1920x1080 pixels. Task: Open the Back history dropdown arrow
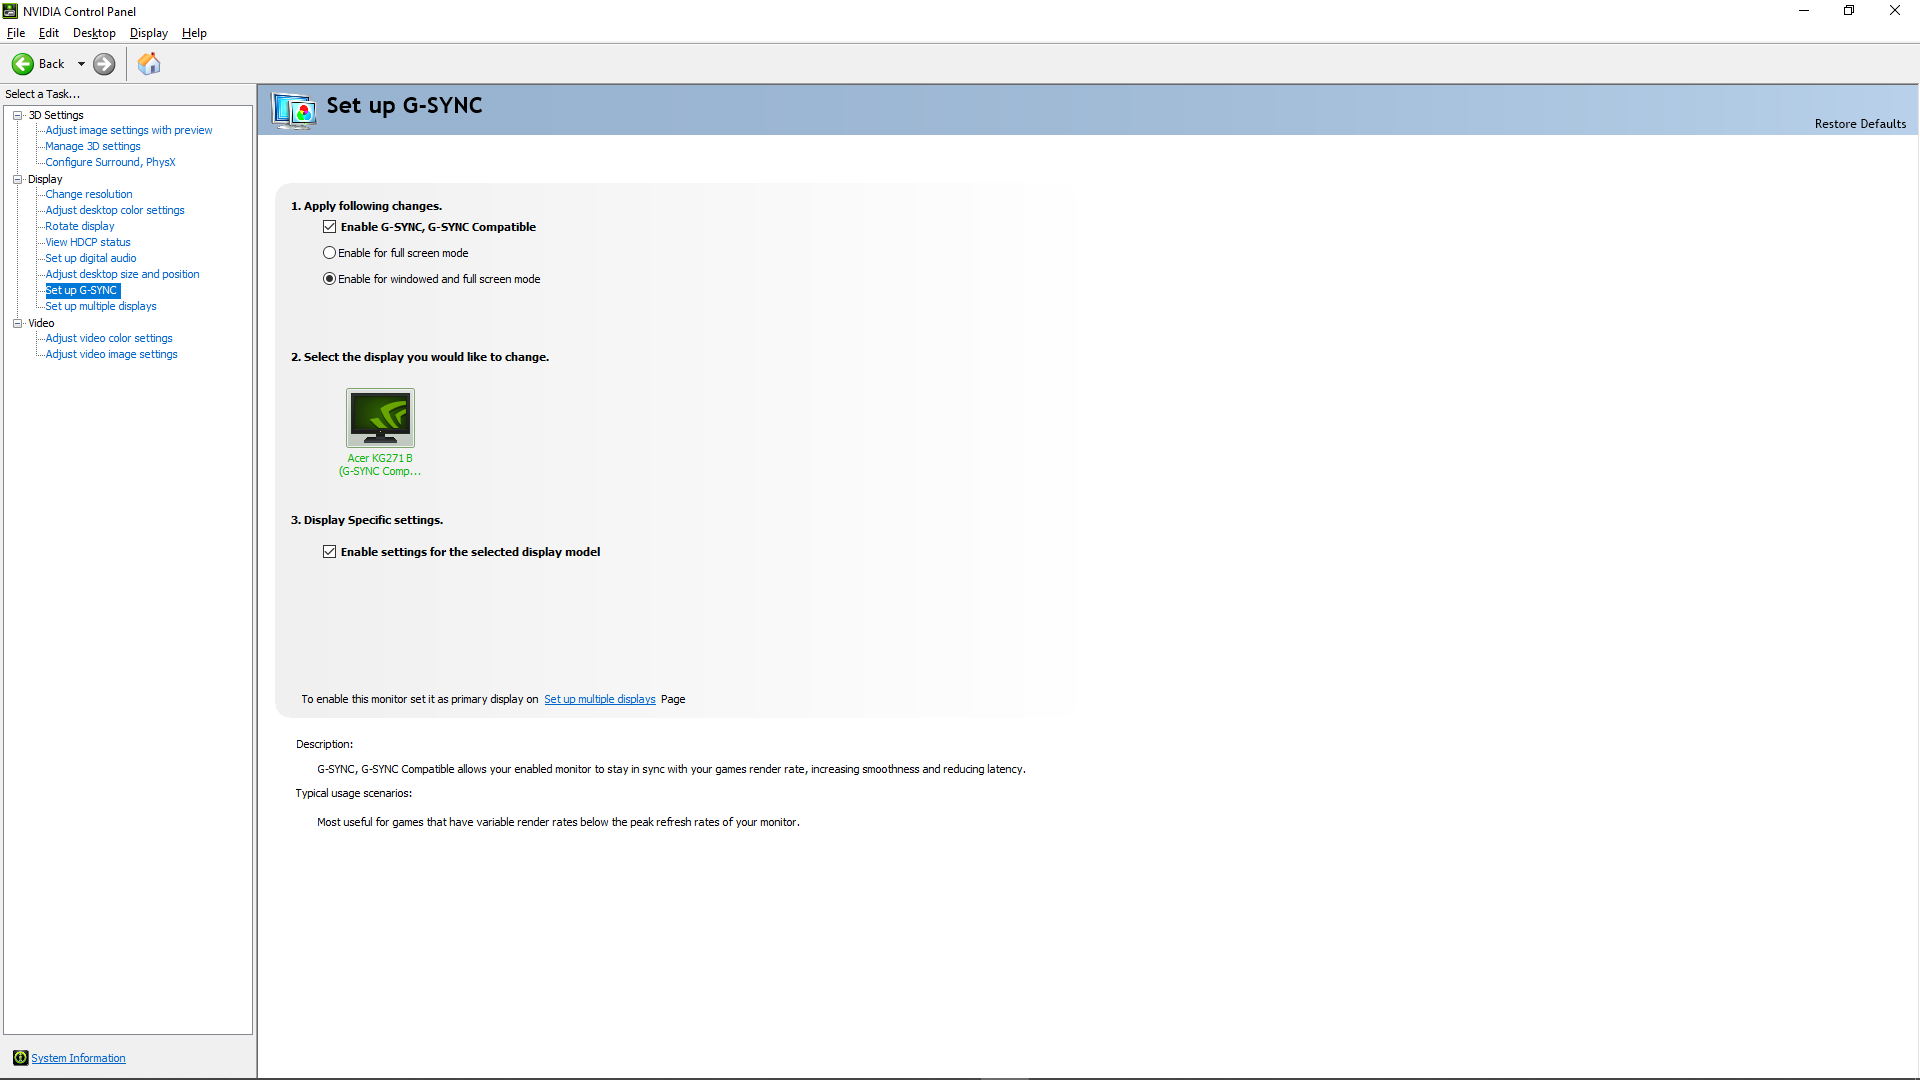[x=81, y=64]
